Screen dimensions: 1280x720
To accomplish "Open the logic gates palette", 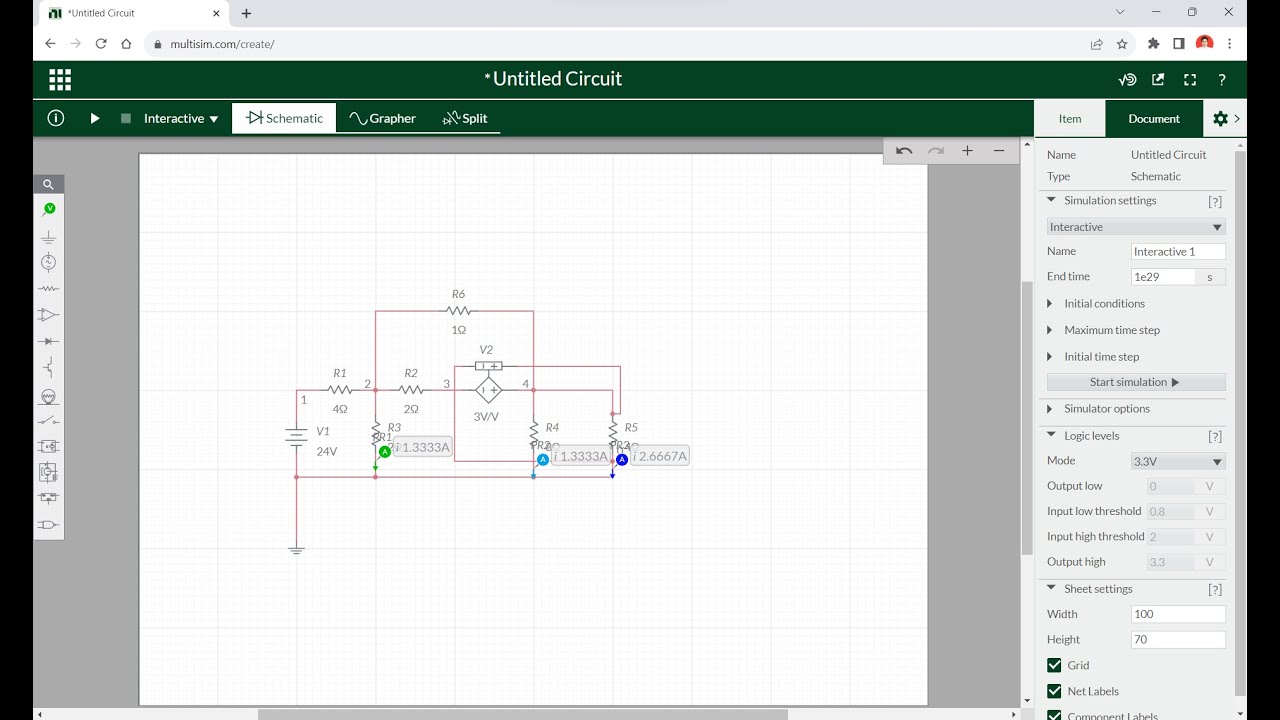I will tap(48, 524).
